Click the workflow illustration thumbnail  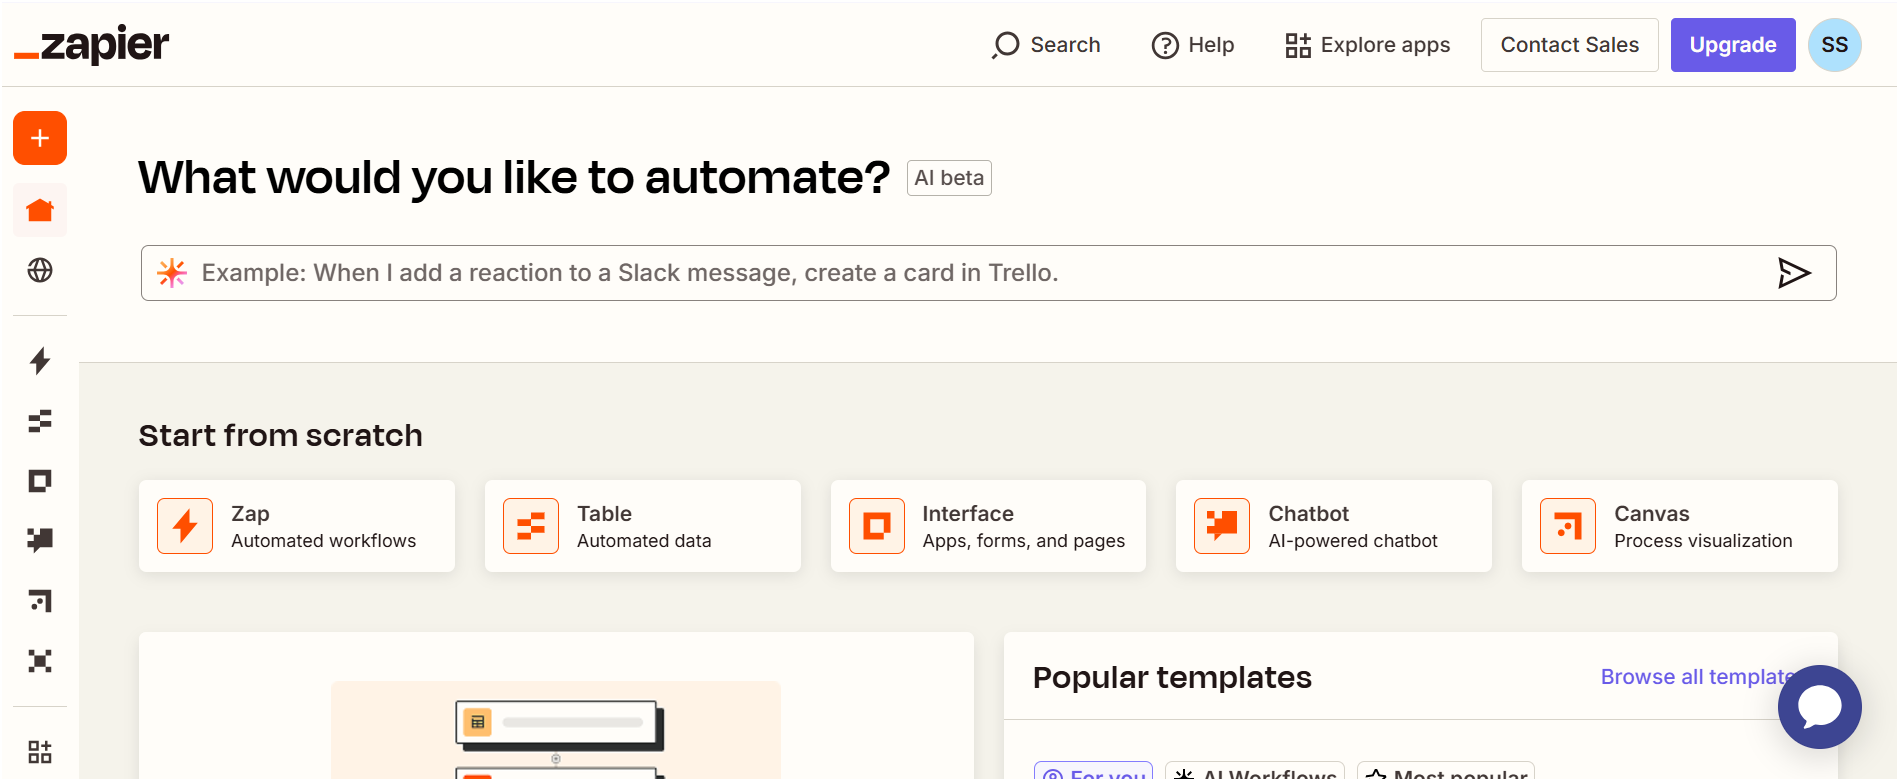(x=556, y=731)
